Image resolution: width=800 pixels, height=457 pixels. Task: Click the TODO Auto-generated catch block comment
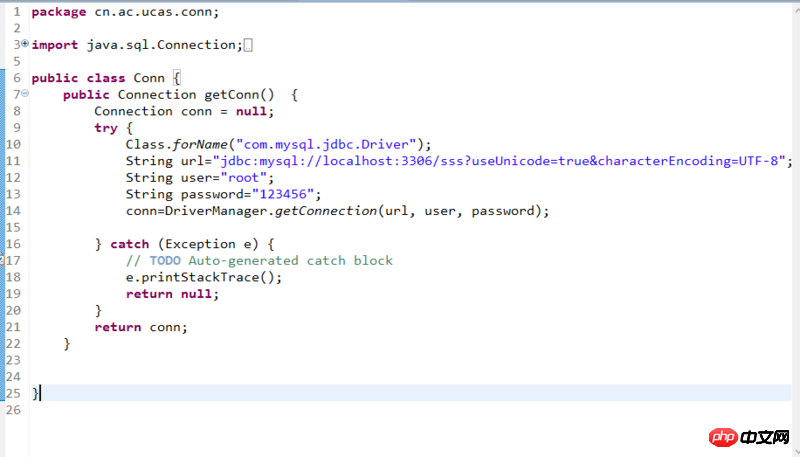pyautogui.click(x=259, y=261)
